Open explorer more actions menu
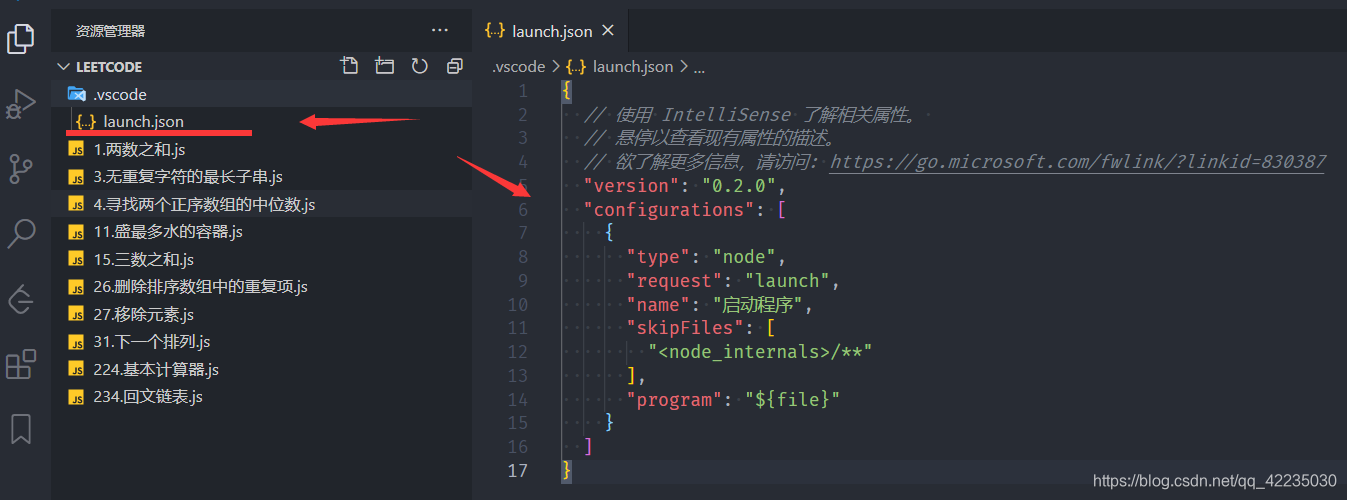The image size is (1347, 500). pyautogui.click(x=440, y=31)
